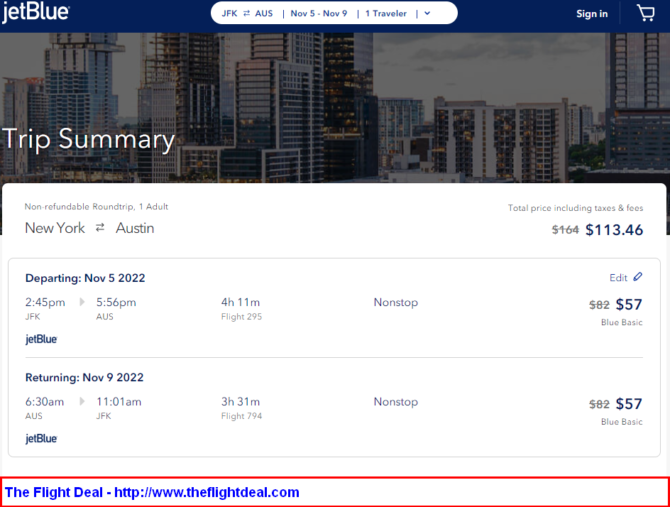Select the Nov 5 - Nov 9 dates field
Image resolution: width=670 pixels, height=507 pixels.
click(319, 13)
